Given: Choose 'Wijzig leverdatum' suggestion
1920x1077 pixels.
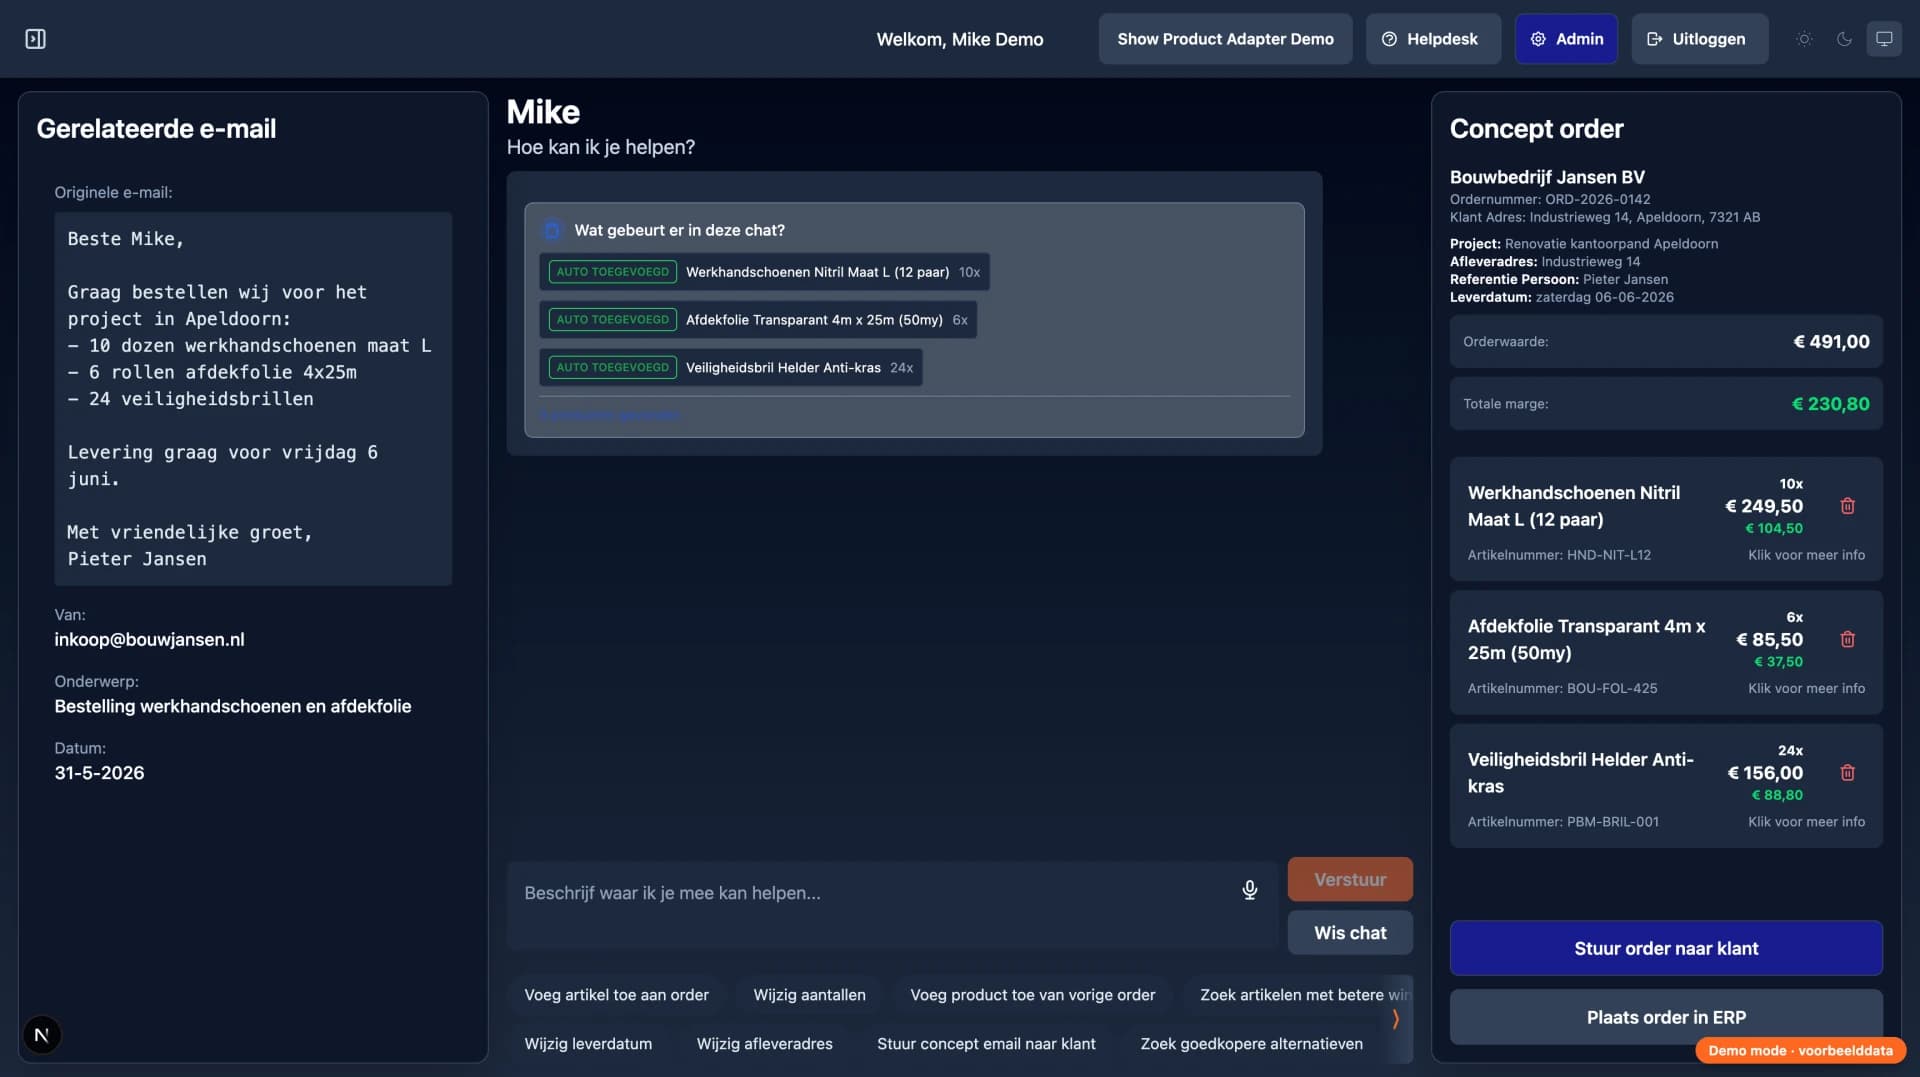Looking at the screenshot, I should pos(588,1044).
